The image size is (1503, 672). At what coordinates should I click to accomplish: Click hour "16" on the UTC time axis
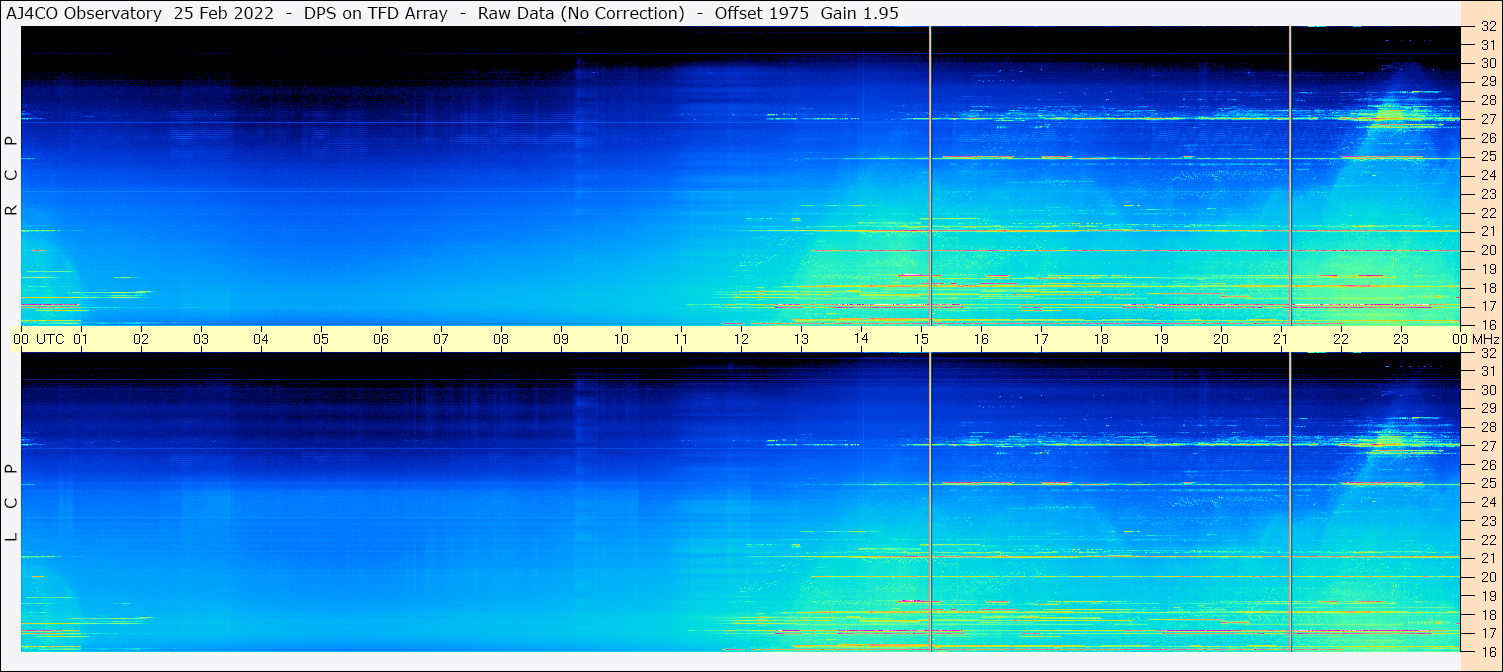click(981, 339)
